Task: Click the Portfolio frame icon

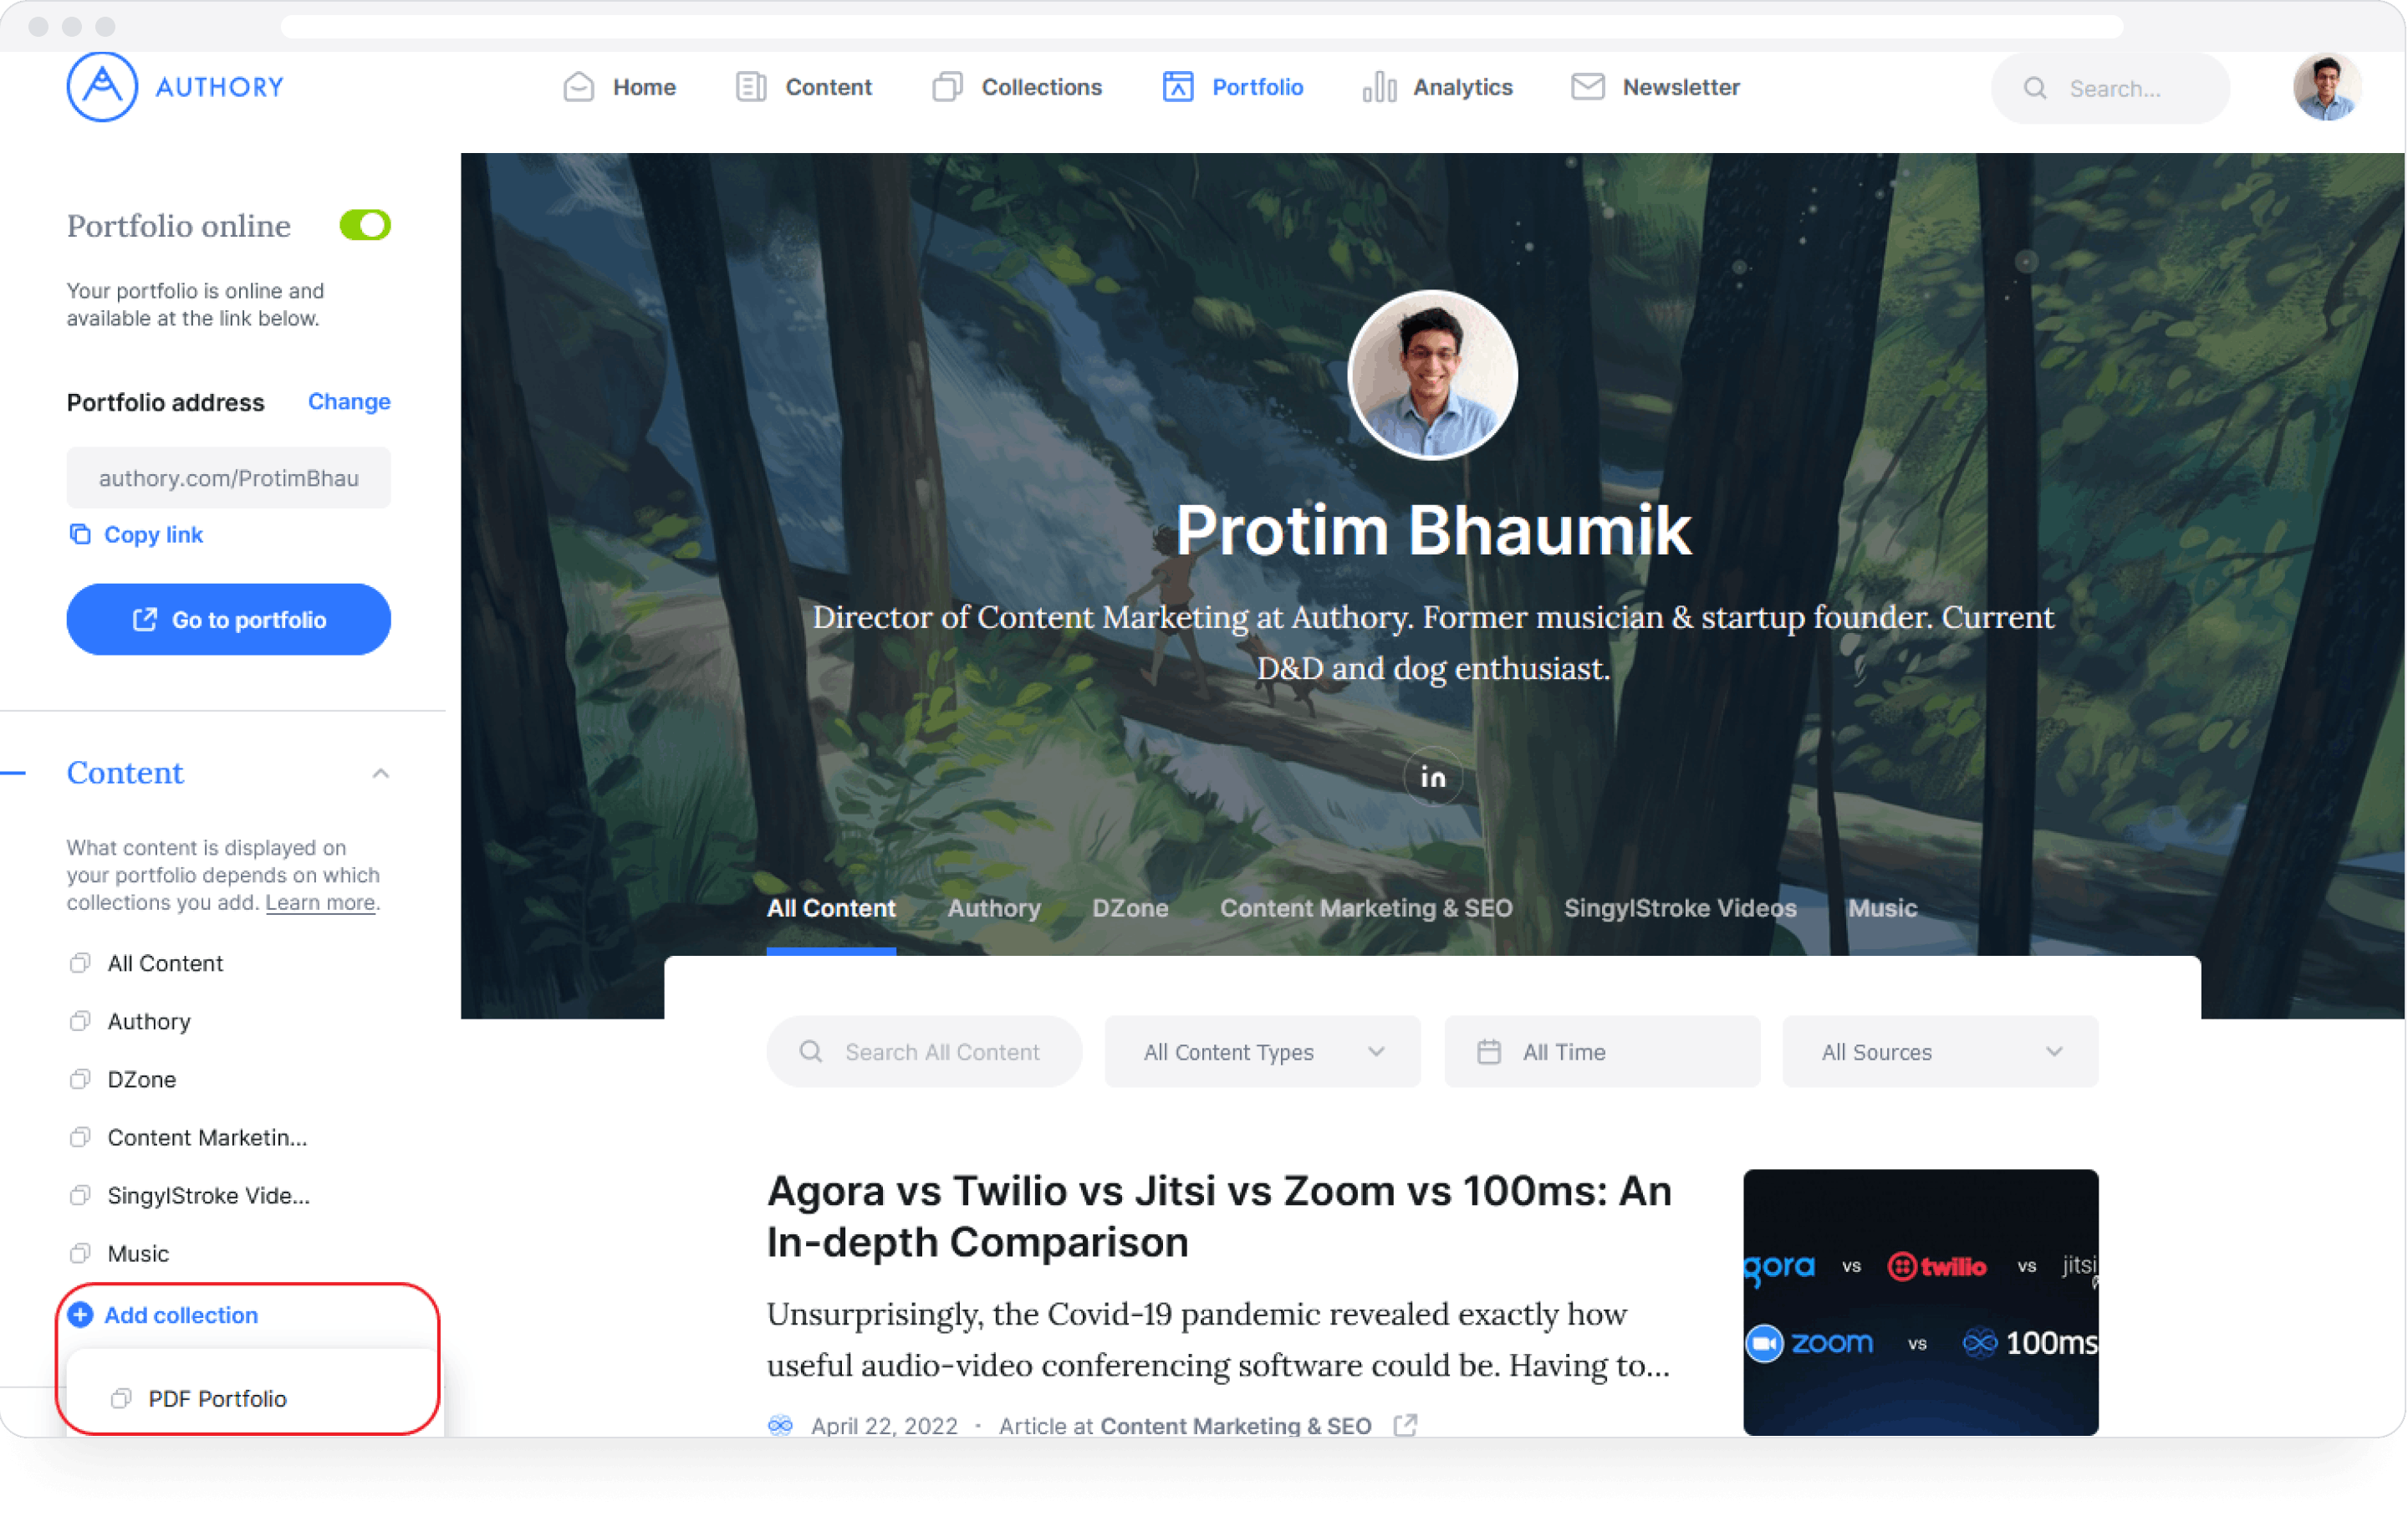Action: [1178, 87]
